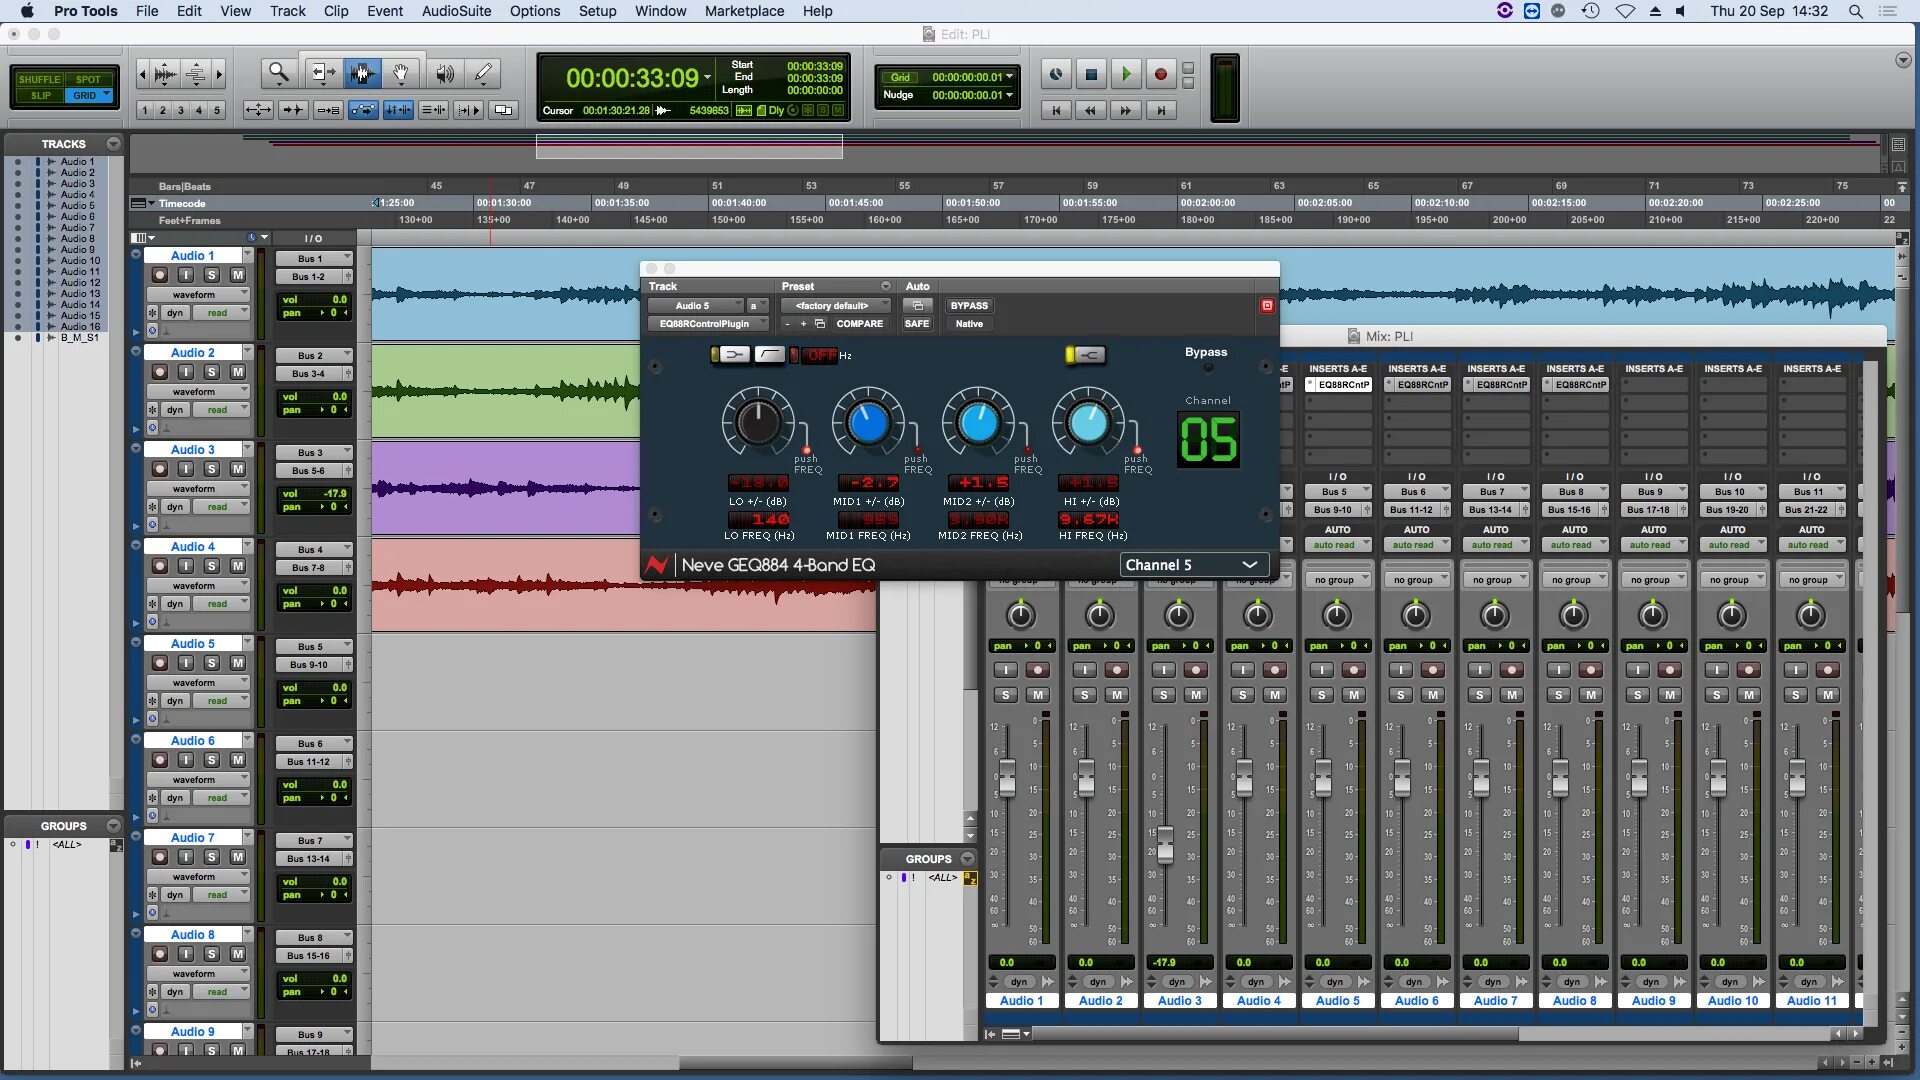Open Audio 5 track selector in plug-in
Image resolution: width=1920 pixels, height=1080 pixels.
tap(697, 305)
